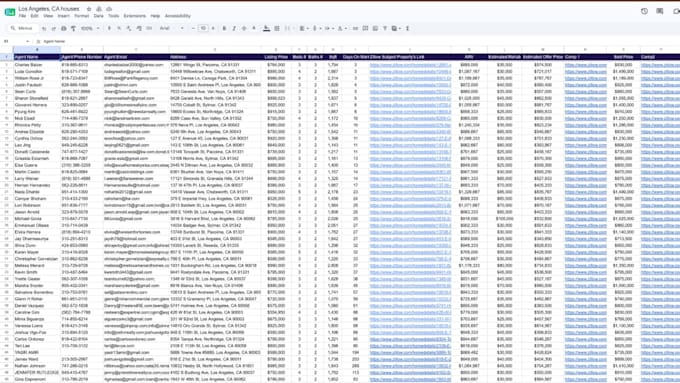Viewport: 680px width, 383px height.
Task: Open version history clock icon
Action: (644, 11)
